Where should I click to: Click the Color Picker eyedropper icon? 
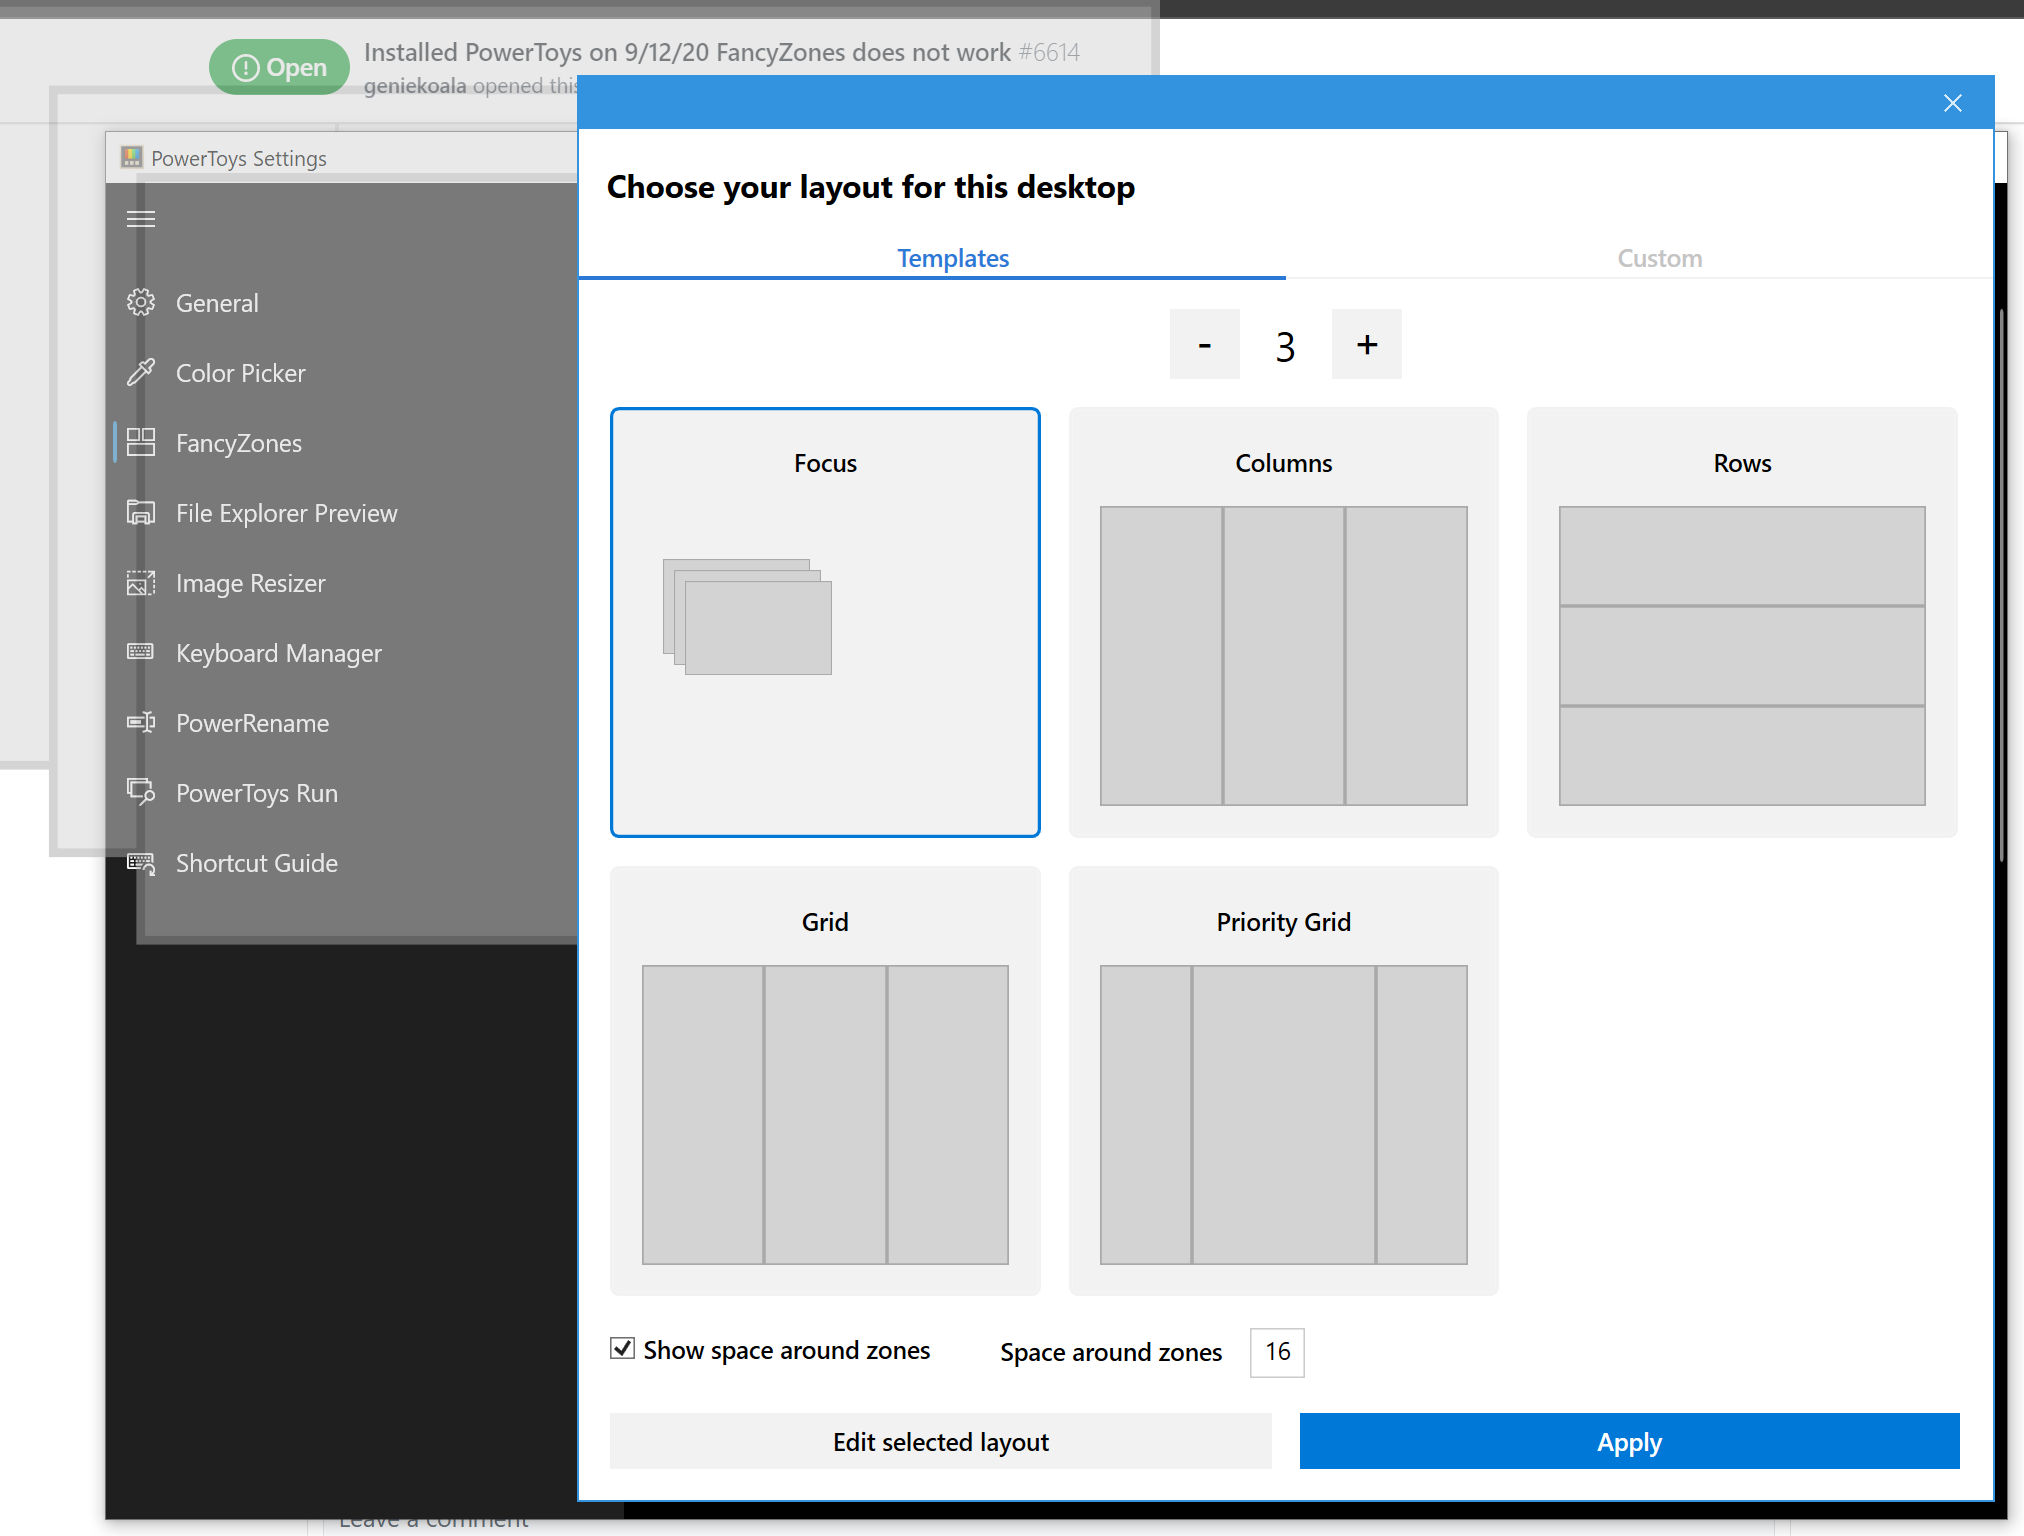click(141, 372)
